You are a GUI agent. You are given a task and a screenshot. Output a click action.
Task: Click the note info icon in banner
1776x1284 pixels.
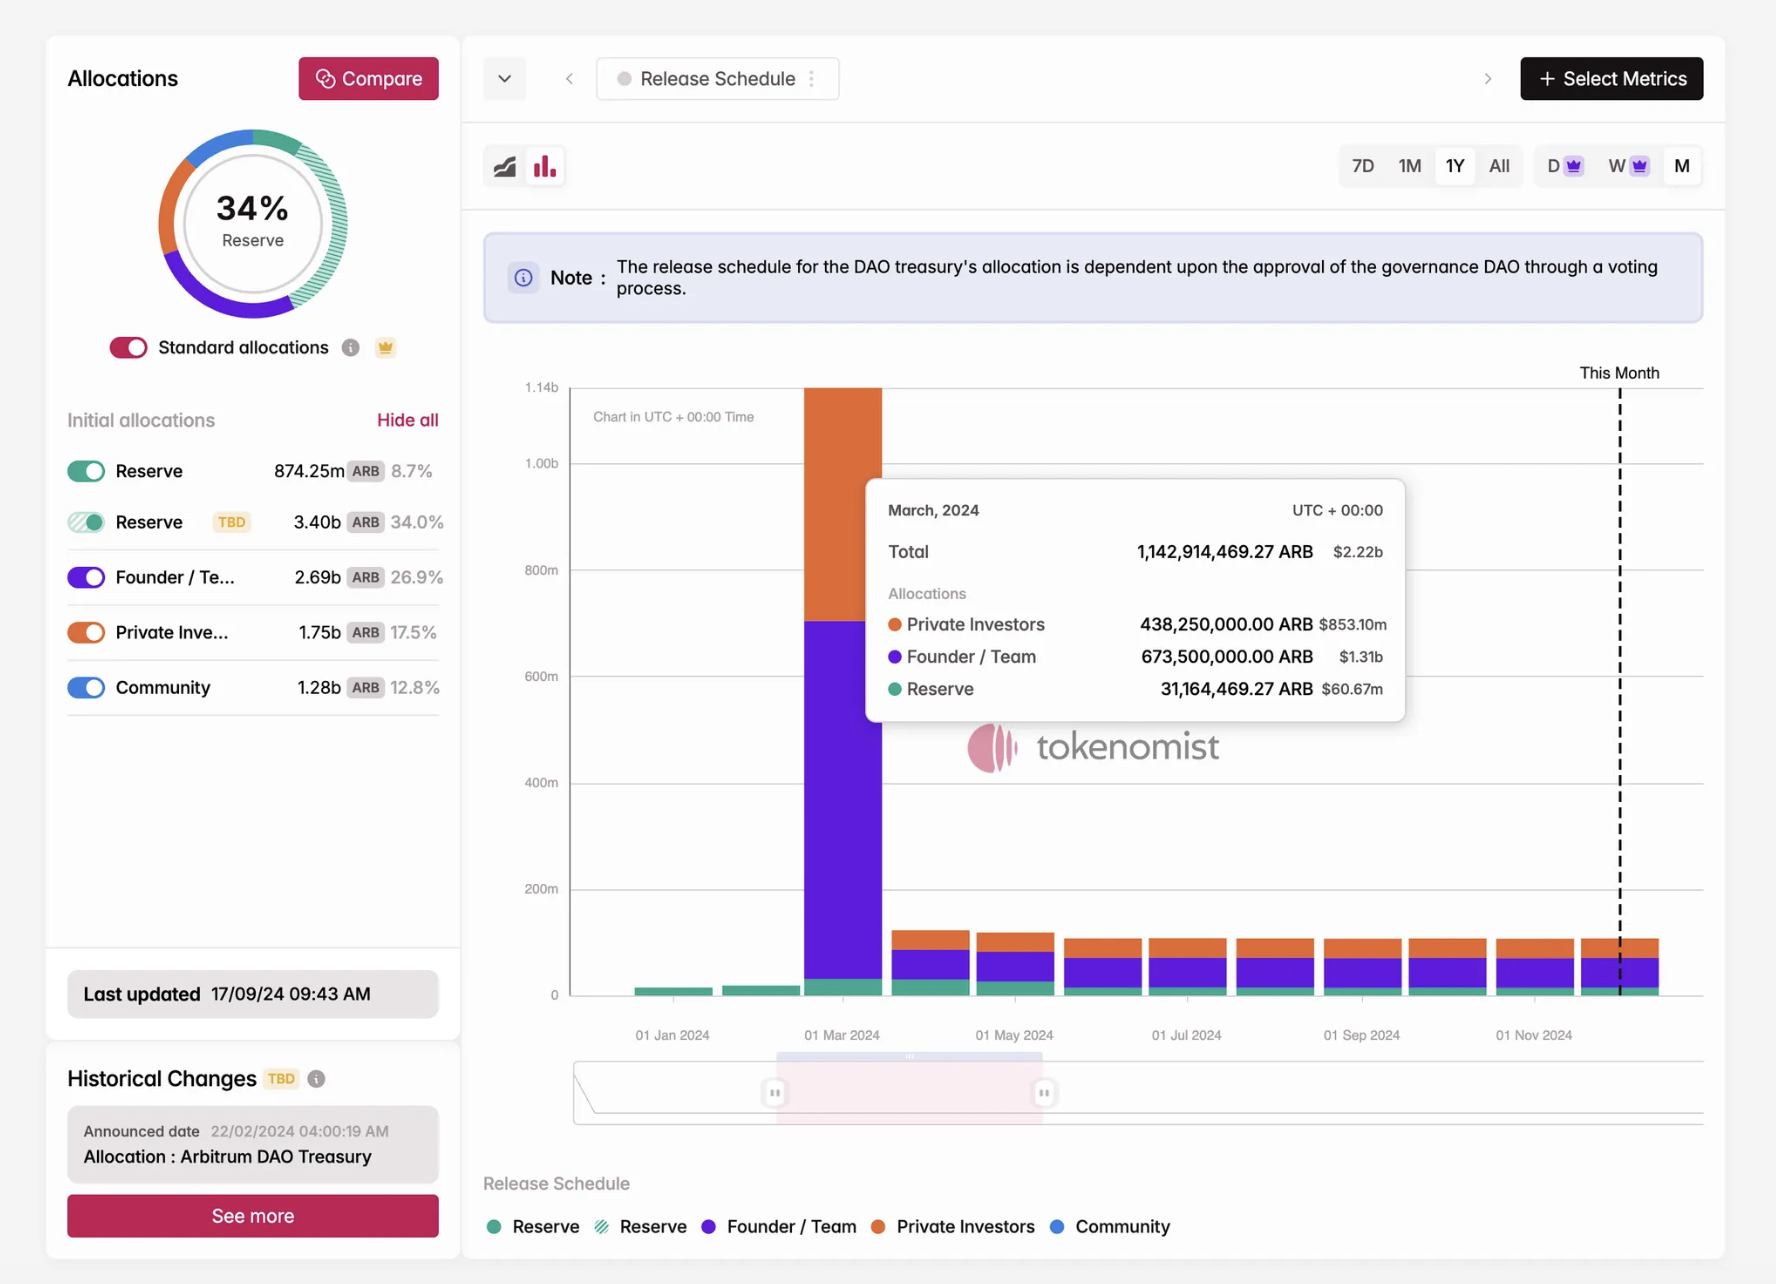pyautogui.click(x=523, y=278)
